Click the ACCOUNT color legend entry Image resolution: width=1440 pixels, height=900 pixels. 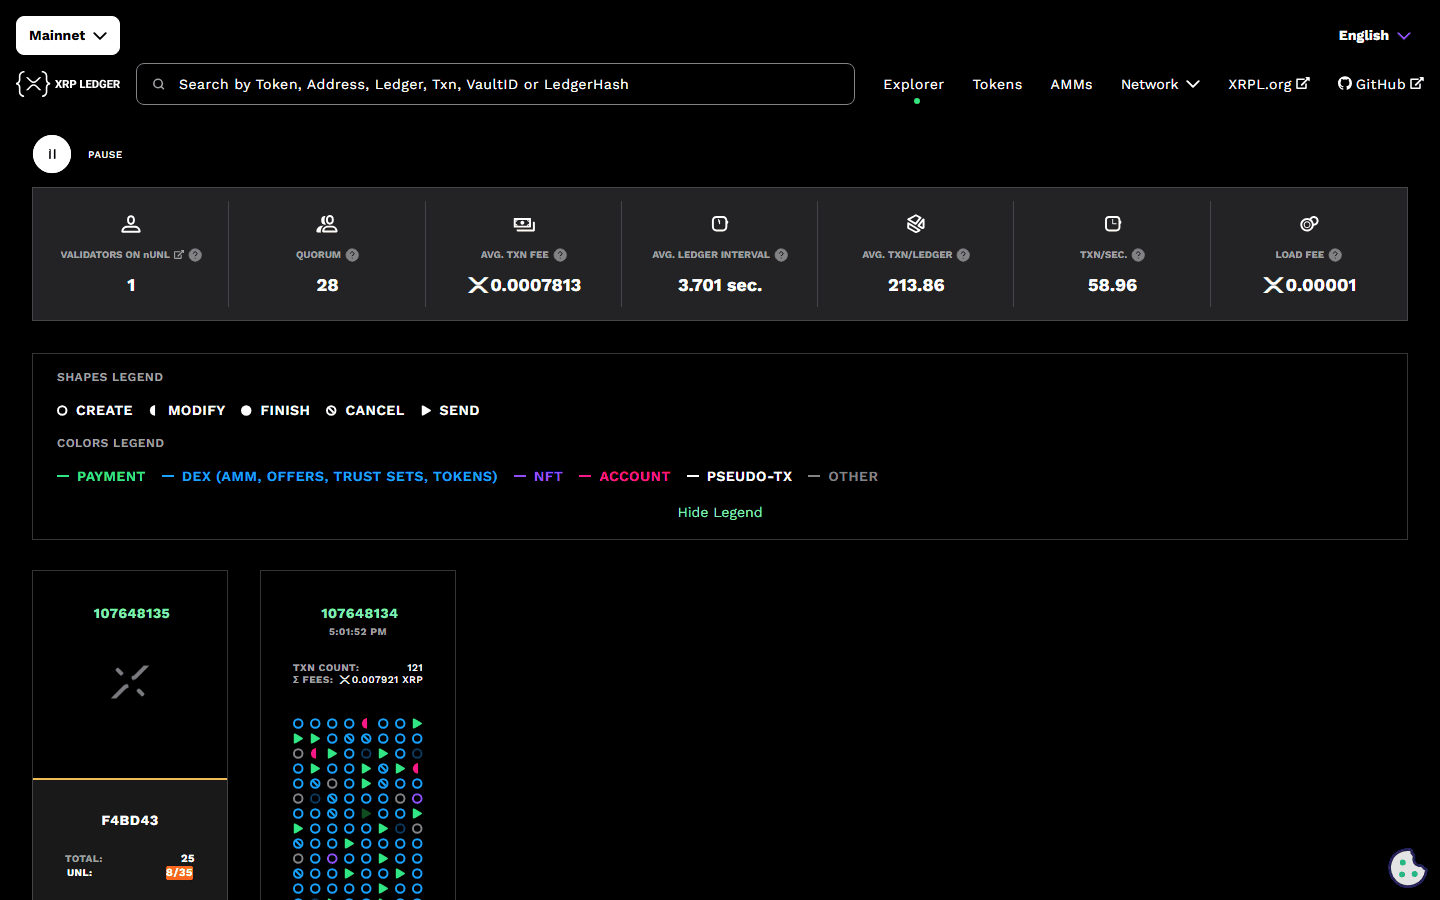[625, 476]
